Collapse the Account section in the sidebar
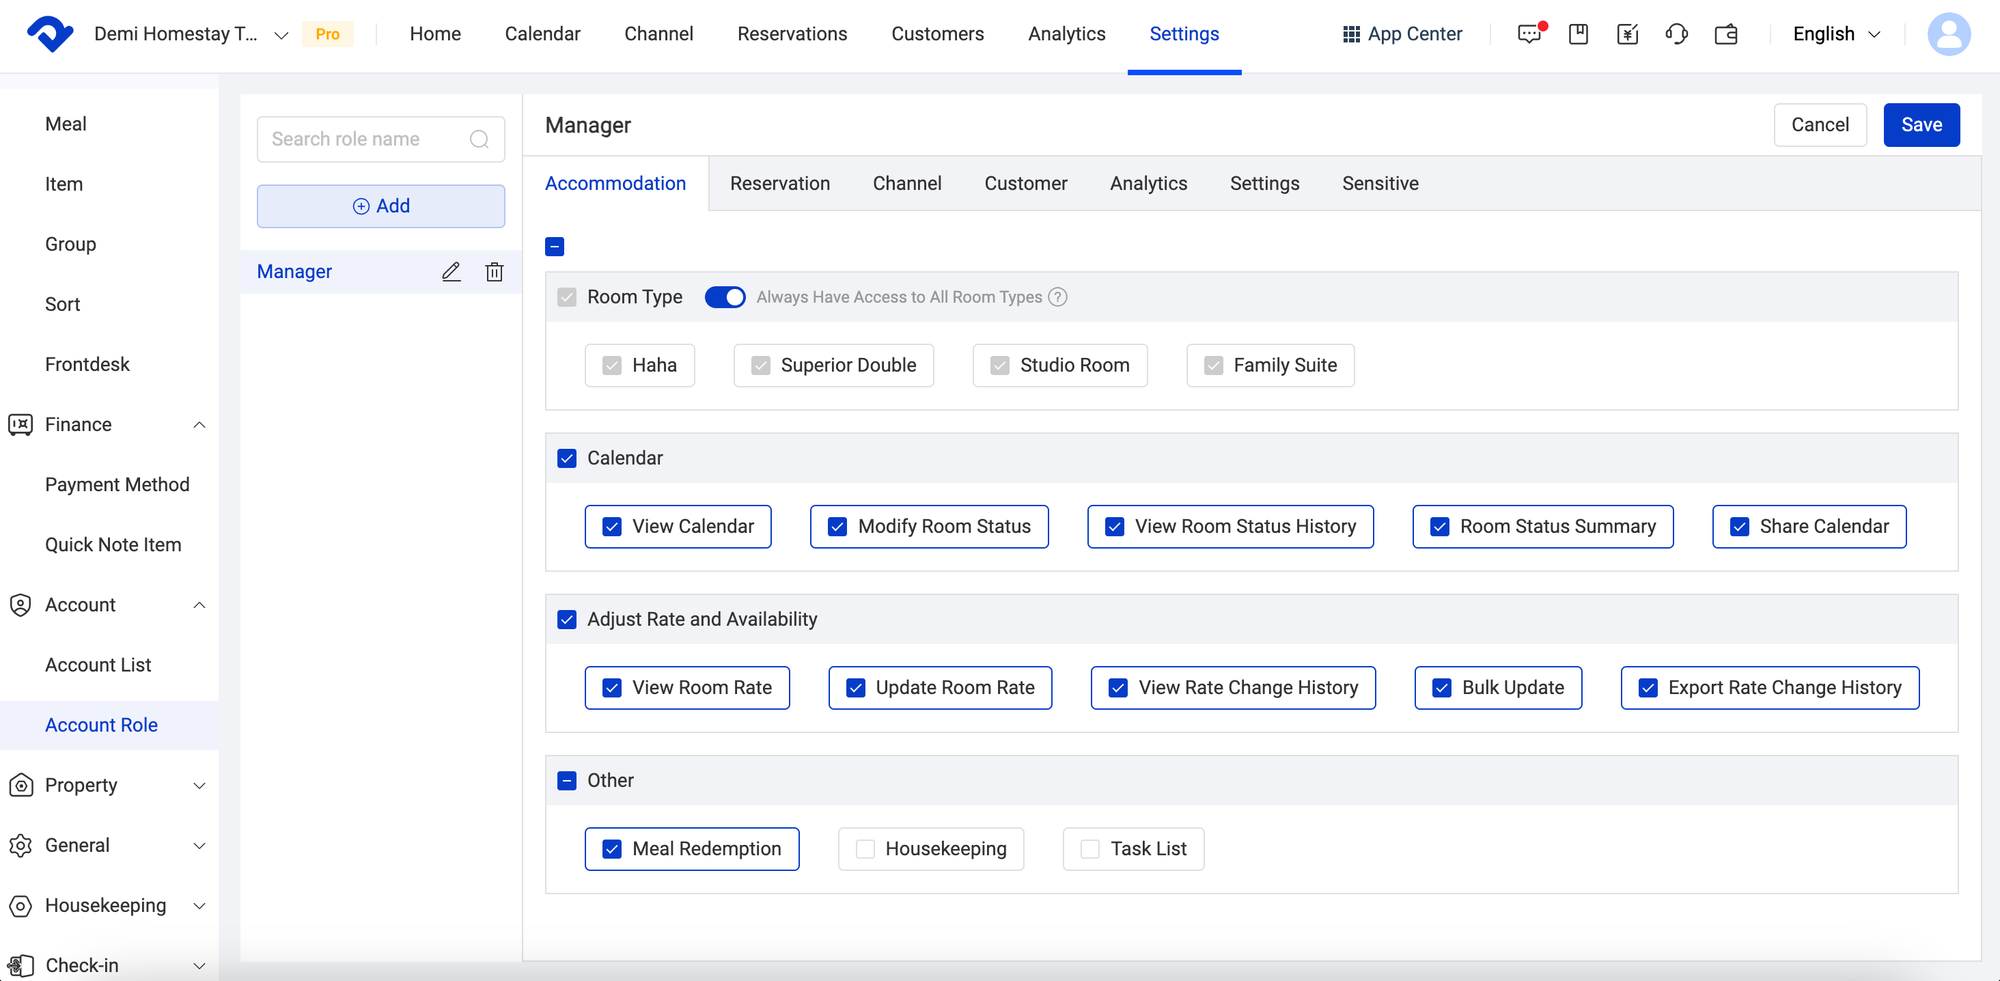 point(199,605)
